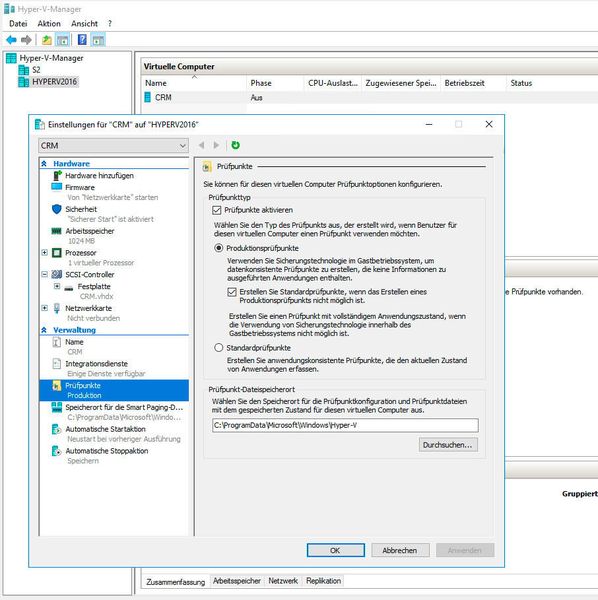Collapse the SCSI-Controller tree node

click(45, 274)
